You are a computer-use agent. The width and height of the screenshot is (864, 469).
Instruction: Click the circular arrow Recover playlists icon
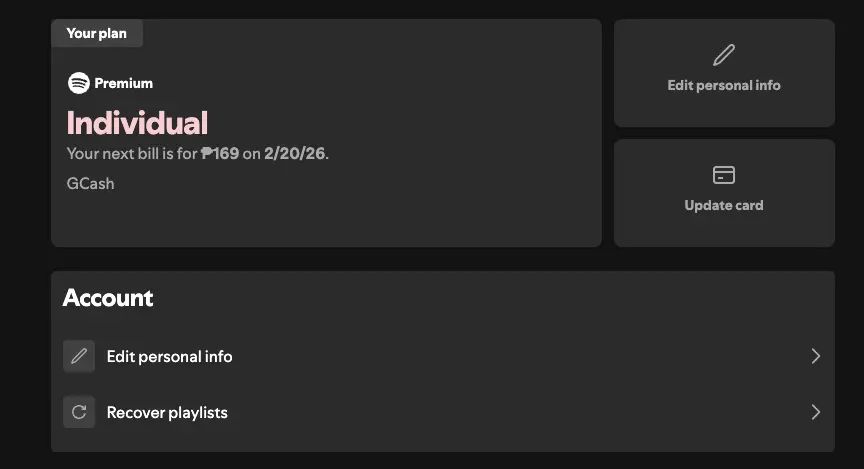(79, 412)
